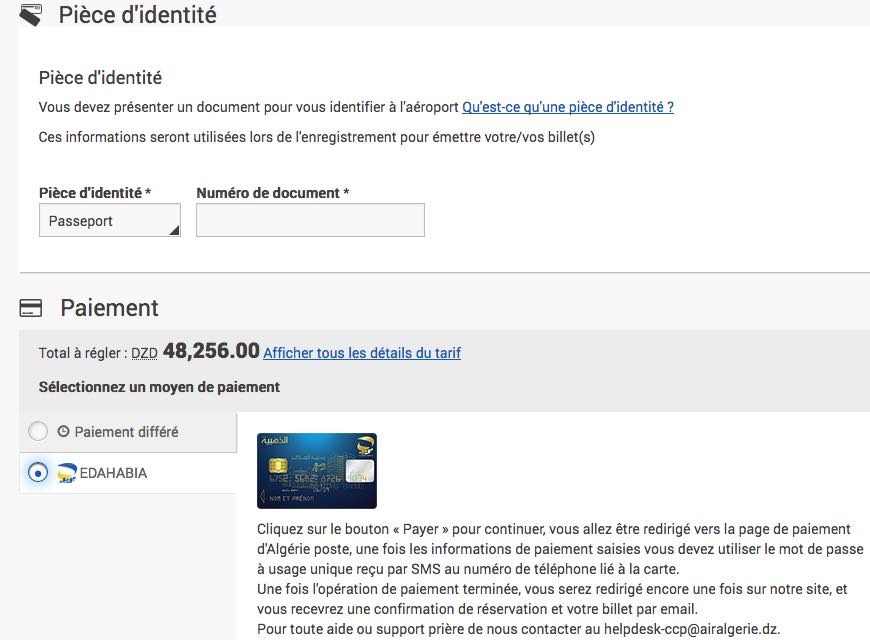Select the Paiement différé radio button

(38, 432)
